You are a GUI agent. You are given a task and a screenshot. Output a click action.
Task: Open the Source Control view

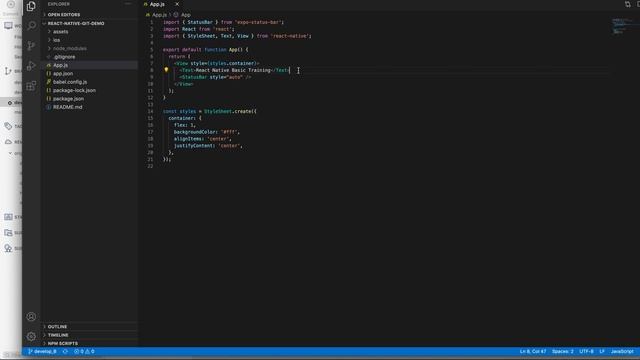click(x=31, y=46)
